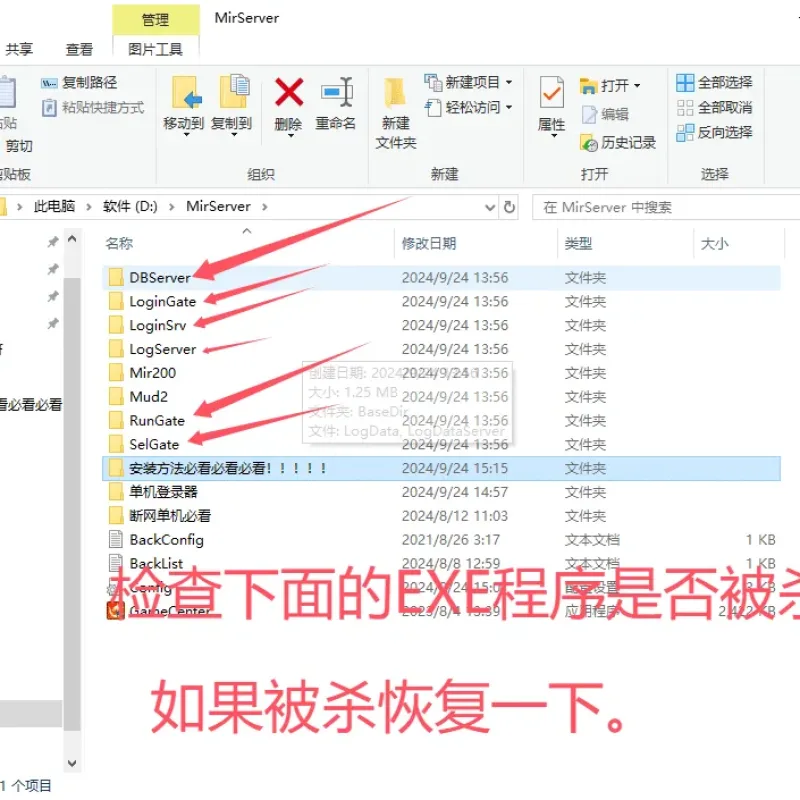
Task: Open the 删除 dropdown arrow
Action: 290,135
